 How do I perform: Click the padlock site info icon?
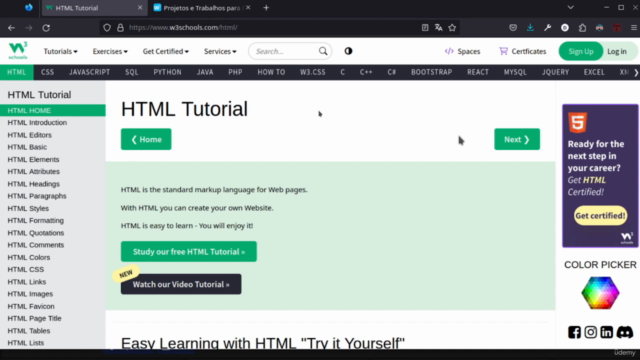coord(120,27)
